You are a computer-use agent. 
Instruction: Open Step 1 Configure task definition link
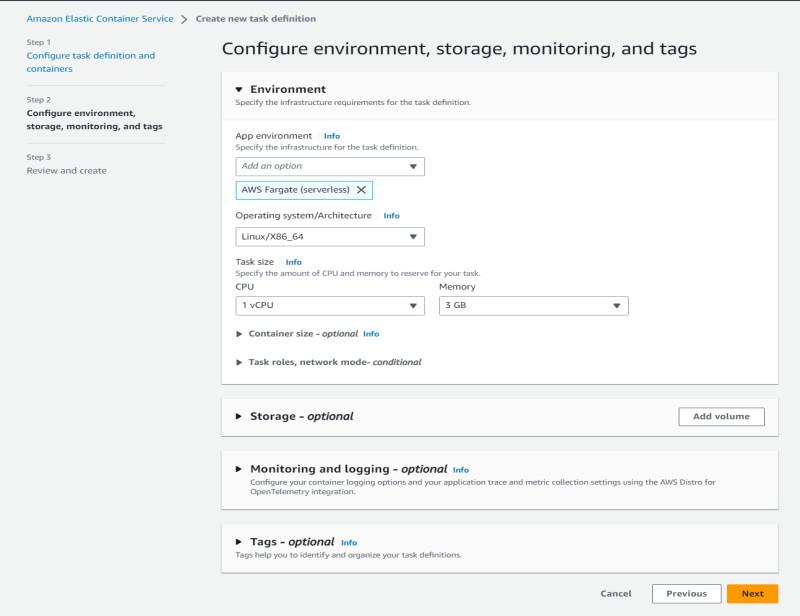(x=90, y=62)
